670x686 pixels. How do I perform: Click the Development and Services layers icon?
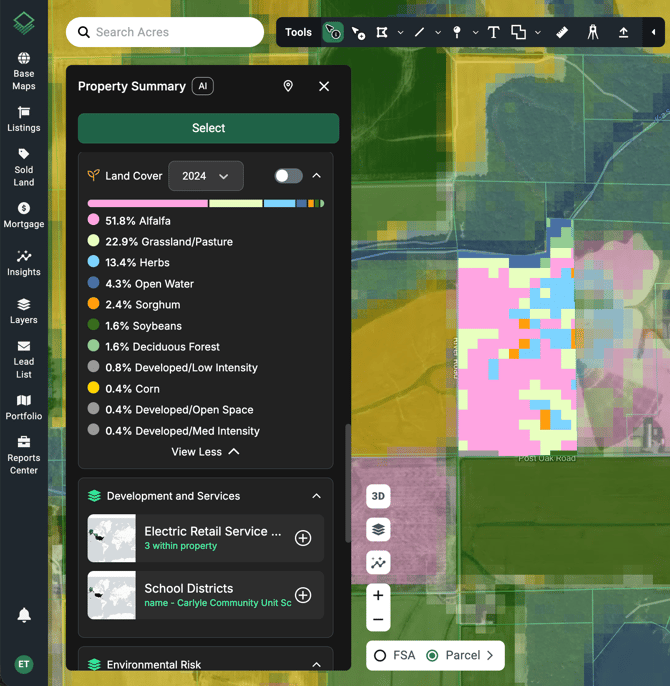click(94, 496)
